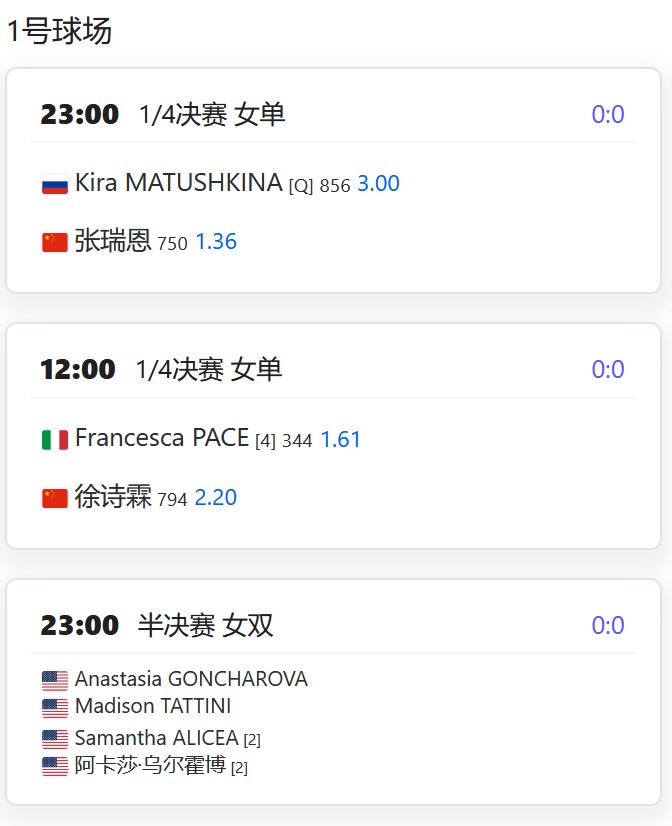Click the Italian flag beside Francesca PACE
The width and height of the screenshot is (672, 826).
54,440
